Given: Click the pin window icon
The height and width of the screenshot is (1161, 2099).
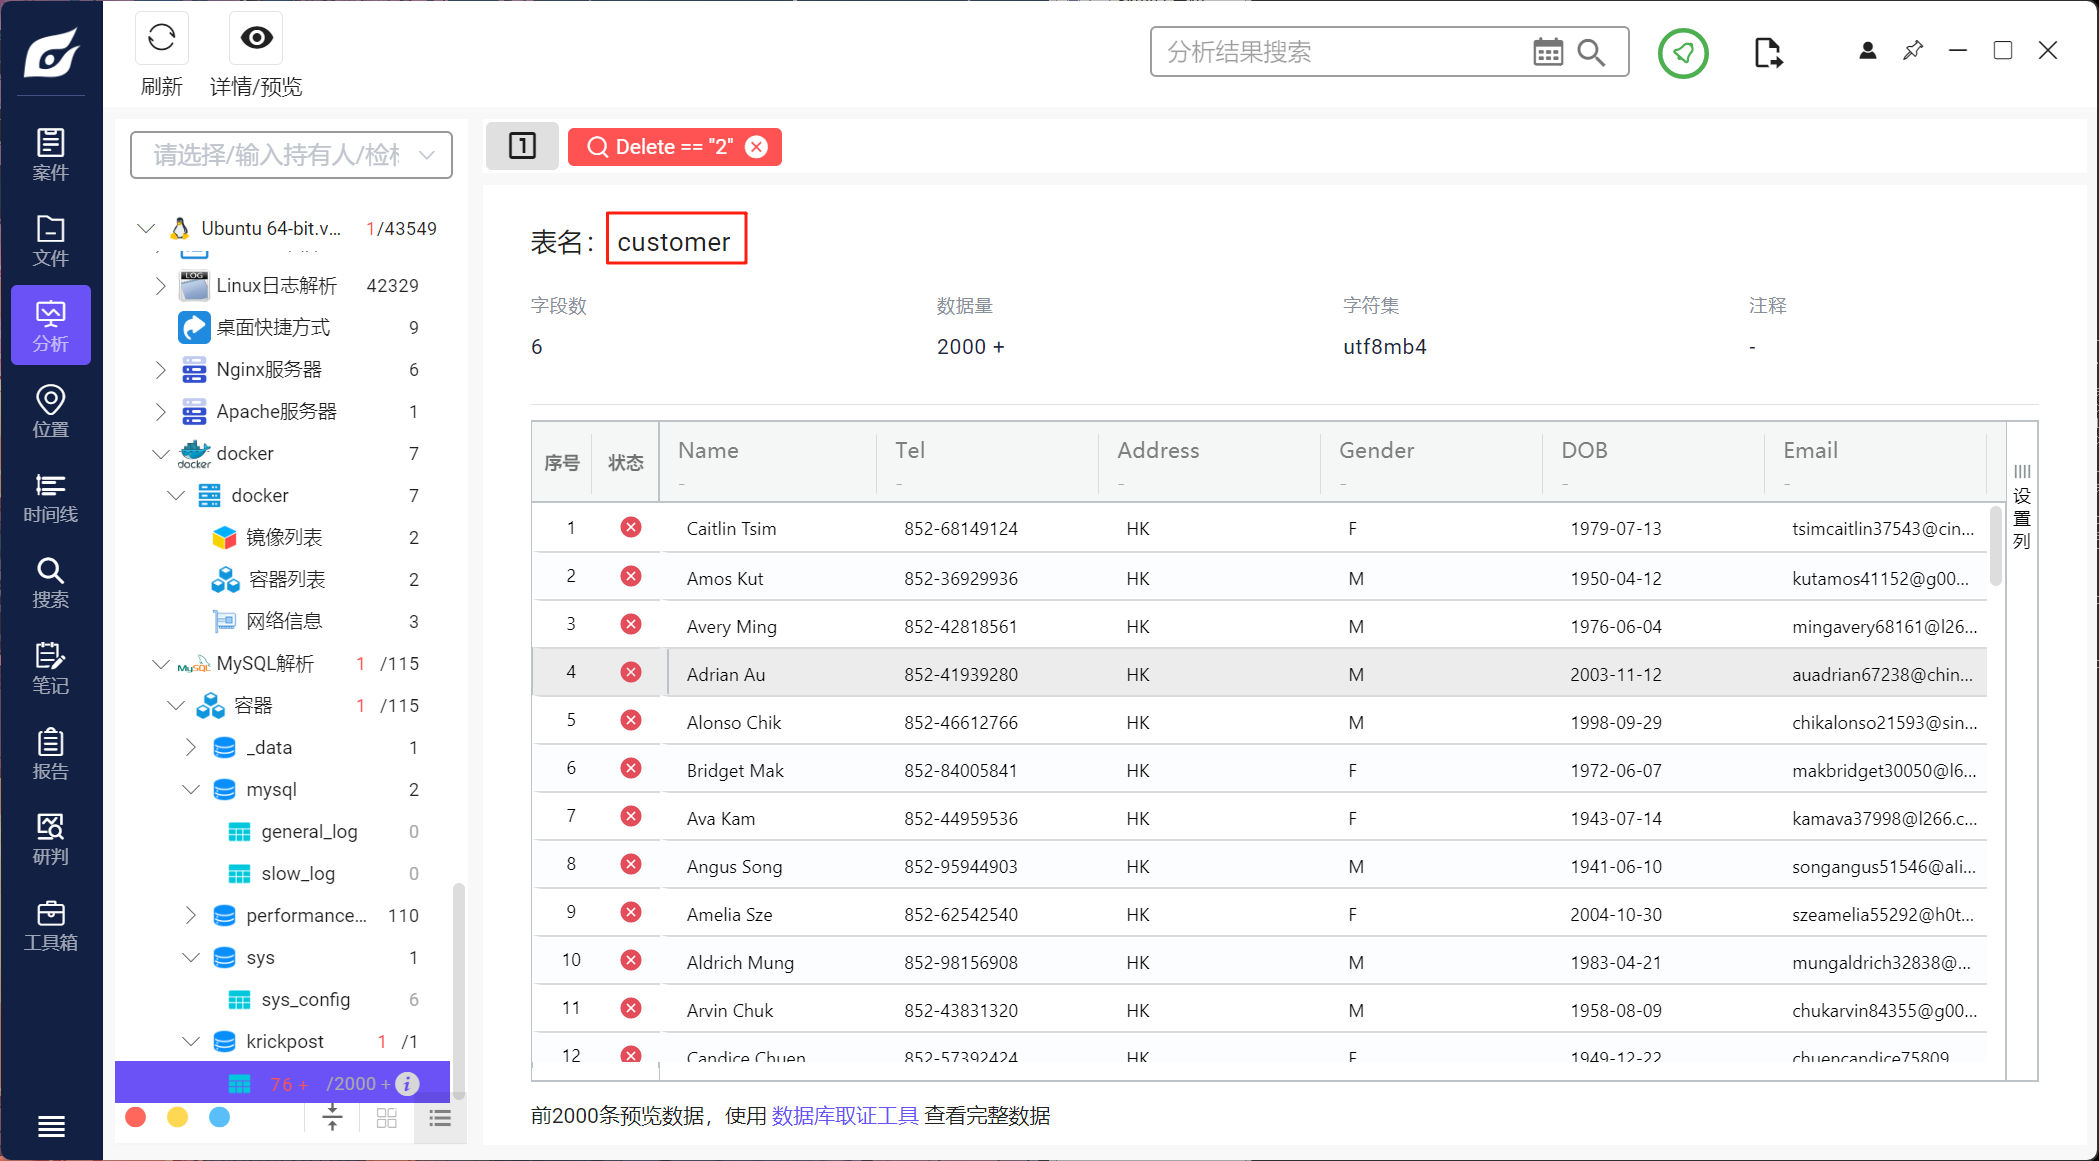Looking at the screenshot, I should 1912,50.
